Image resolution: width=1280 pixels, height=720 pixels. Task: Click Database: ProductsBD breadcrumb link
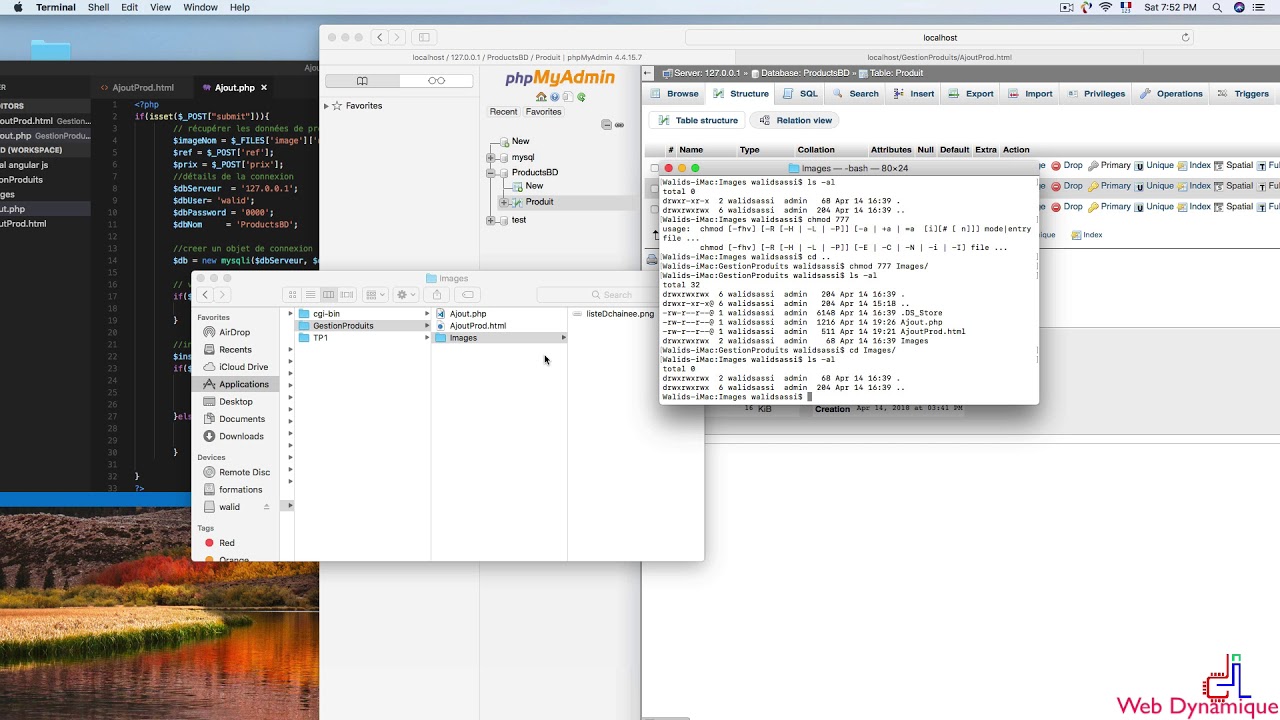coord(806,73)
